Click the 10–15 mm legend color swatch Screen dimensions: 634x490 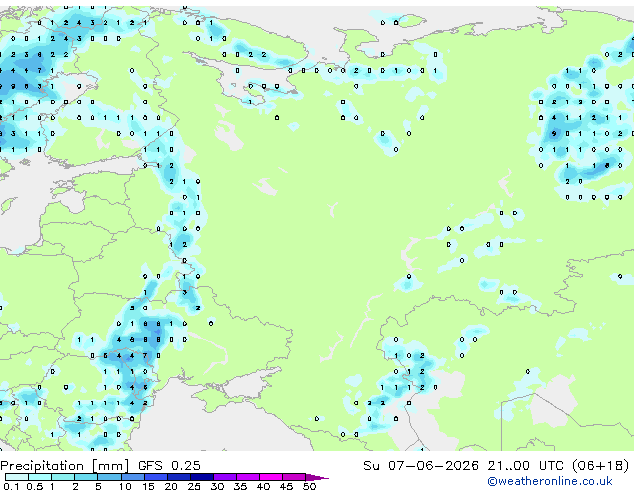[x=133, y=477]
